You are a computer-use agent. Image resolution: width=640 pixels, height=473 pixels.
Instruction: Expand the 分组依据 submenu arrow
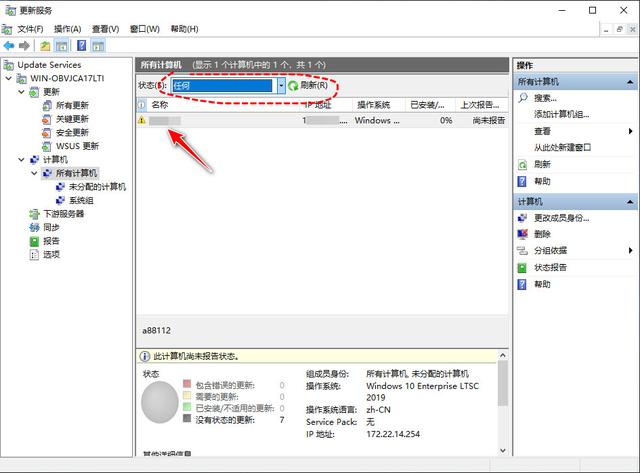[631, 251]
